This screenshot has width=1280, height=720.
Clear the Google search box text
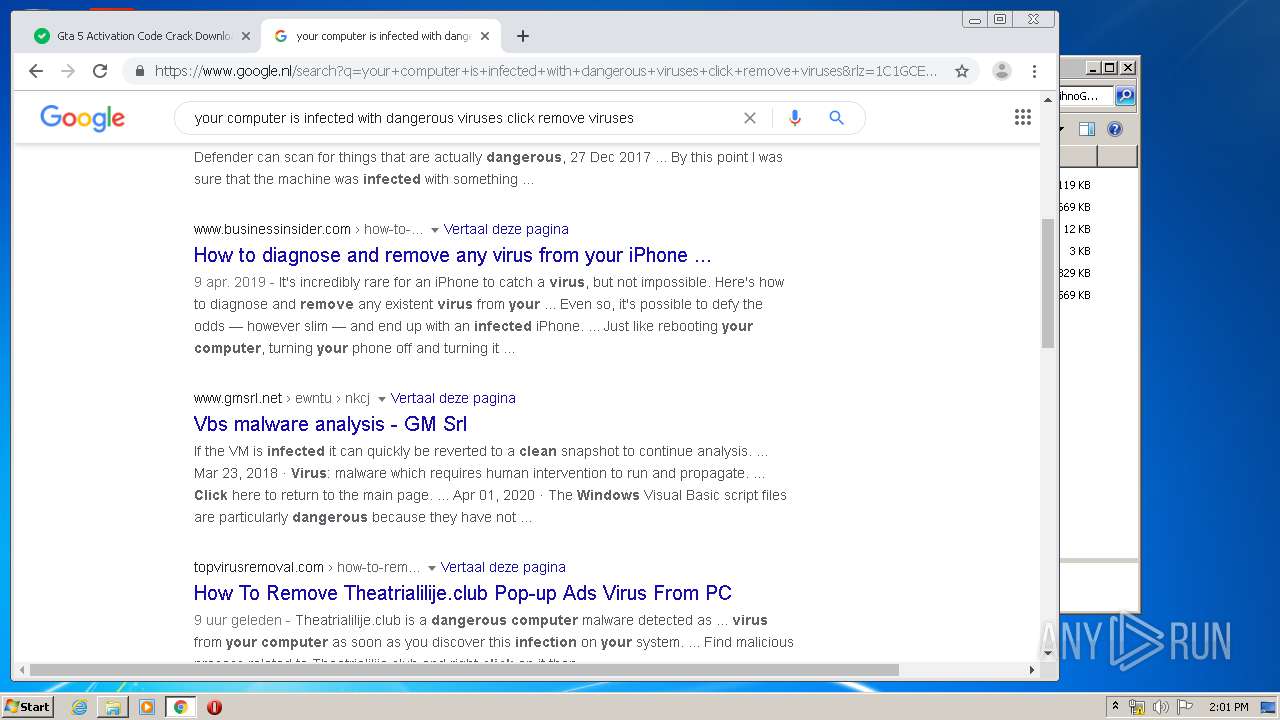coord(750,118)
